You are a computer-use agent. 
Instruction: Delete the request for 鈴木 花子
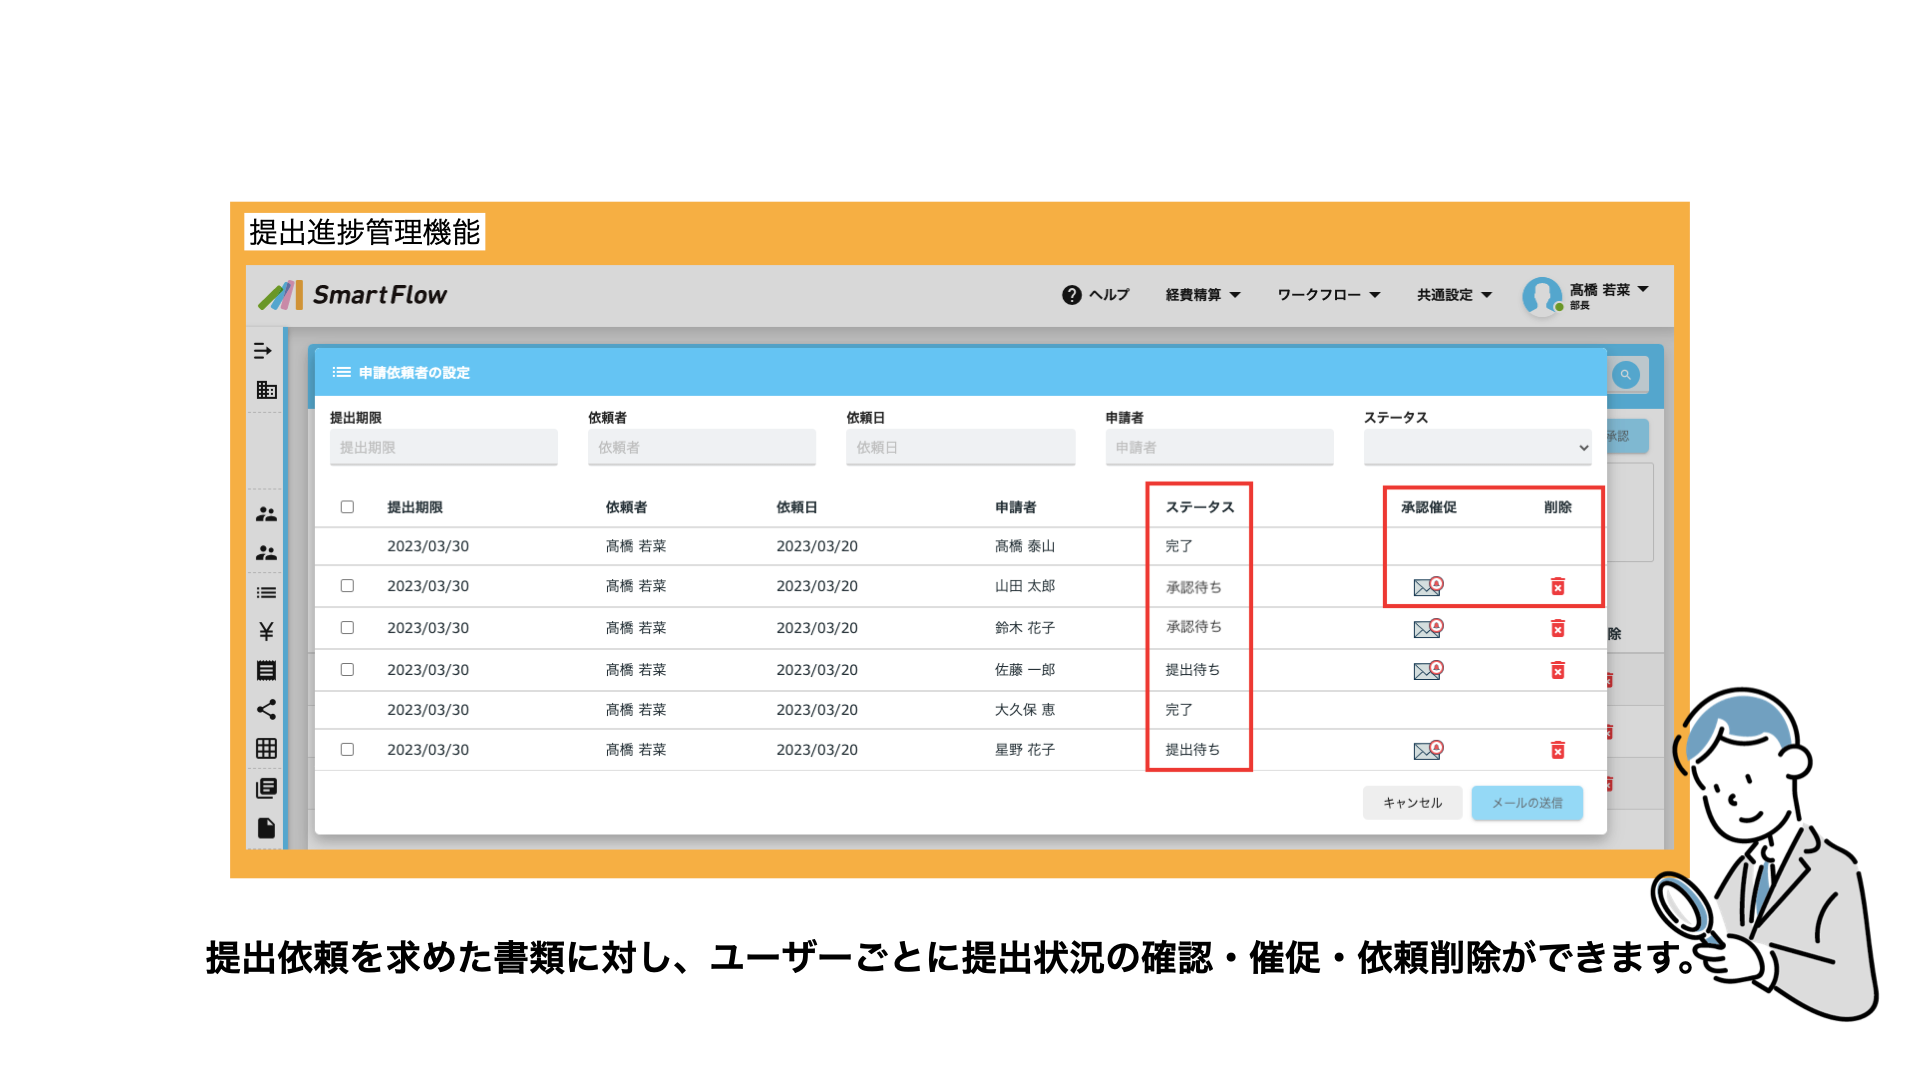click(1557, 628)
